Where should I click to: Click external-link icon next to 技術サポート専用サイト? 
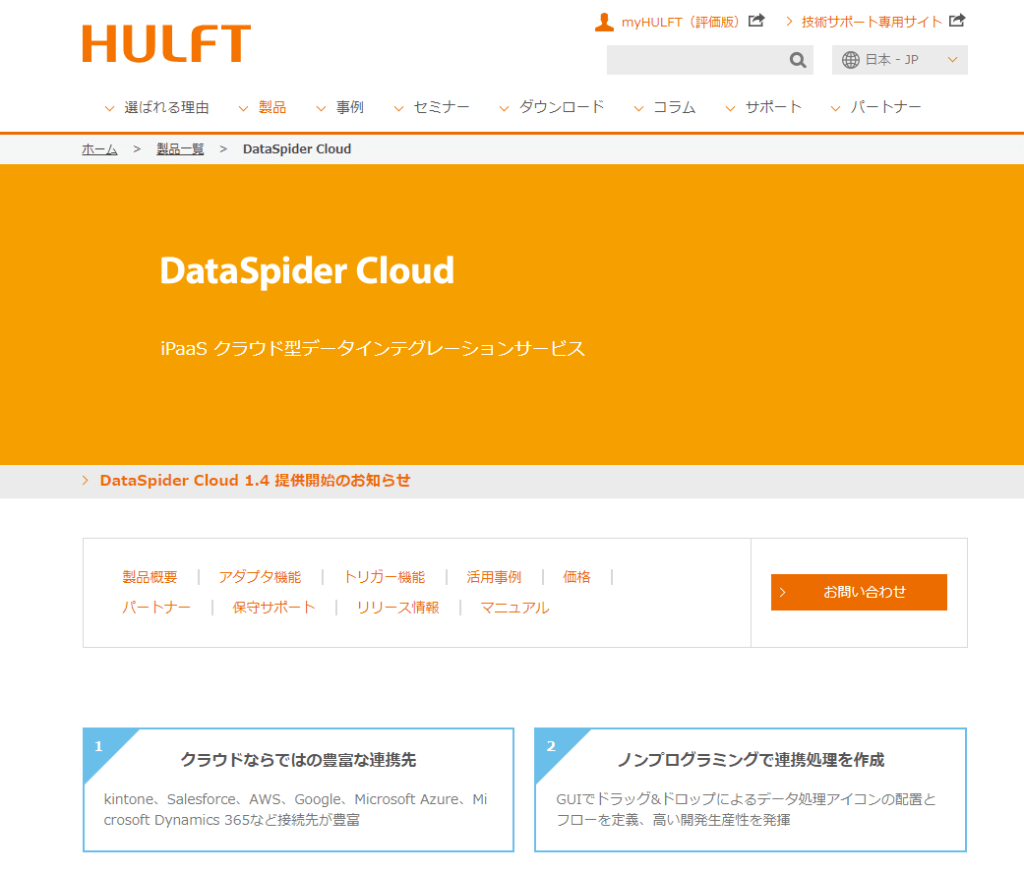pos(957,21)
